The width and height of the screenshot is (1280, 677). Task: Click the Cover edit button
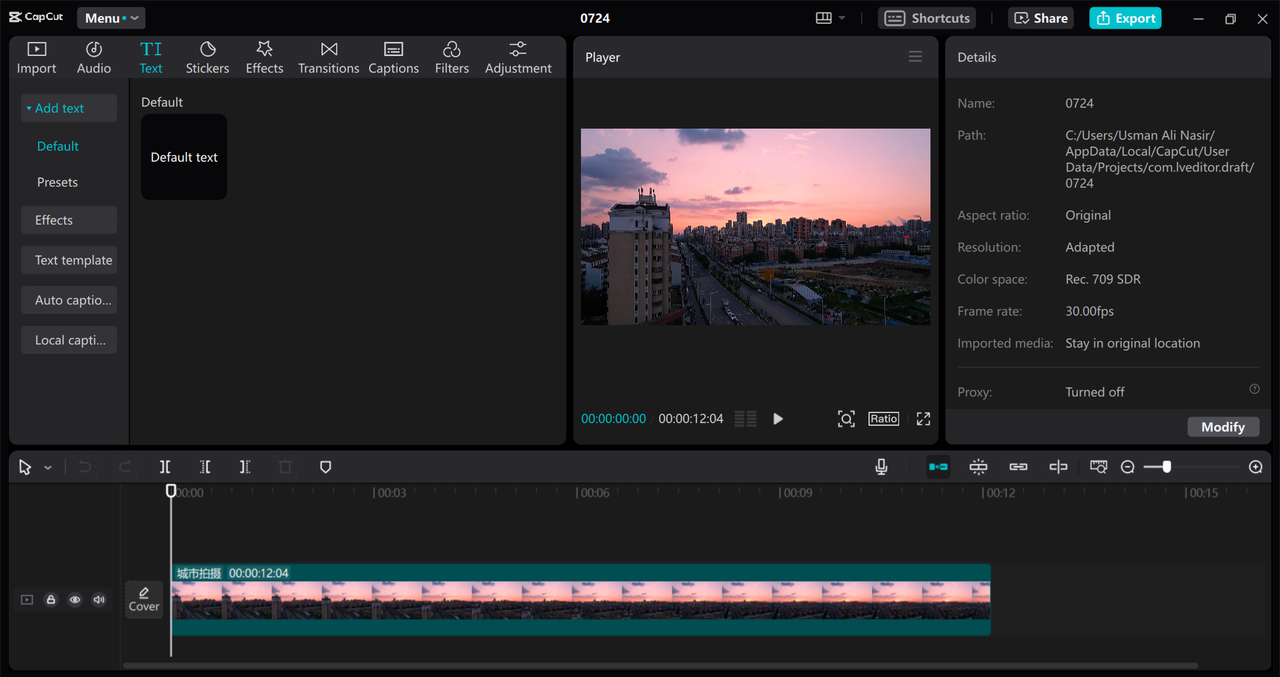[144, 599]
